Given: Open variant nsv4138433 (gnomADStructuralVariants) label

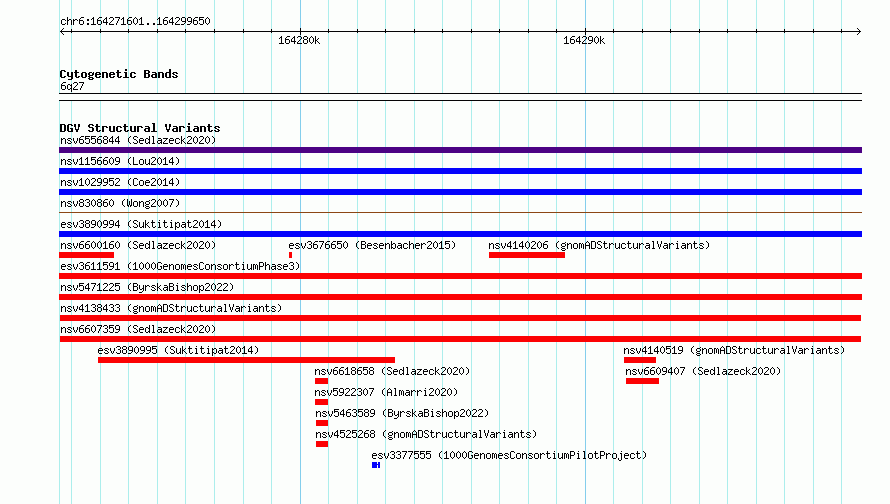Looking at the screenshot, I should [171, 308].
